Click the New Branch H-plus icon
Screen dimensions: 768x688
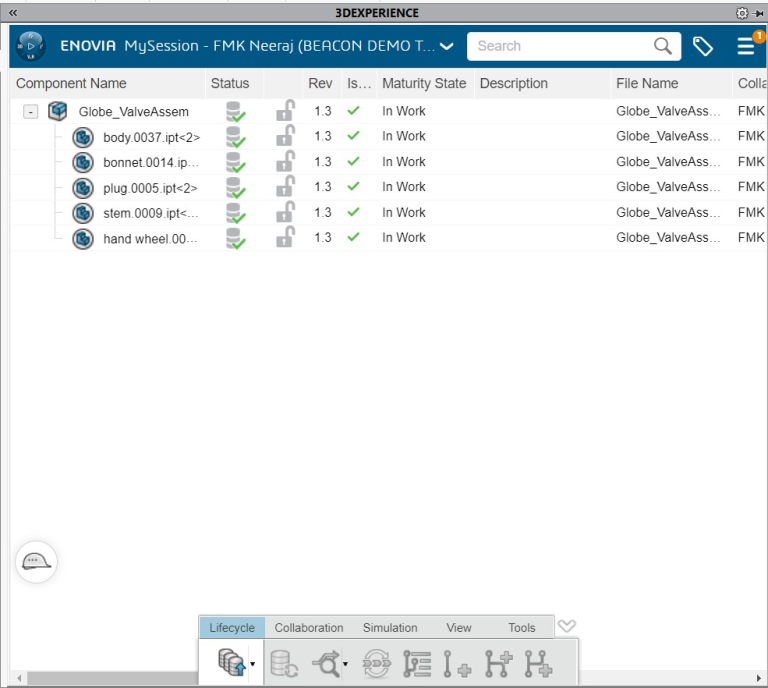click(498, 664)
